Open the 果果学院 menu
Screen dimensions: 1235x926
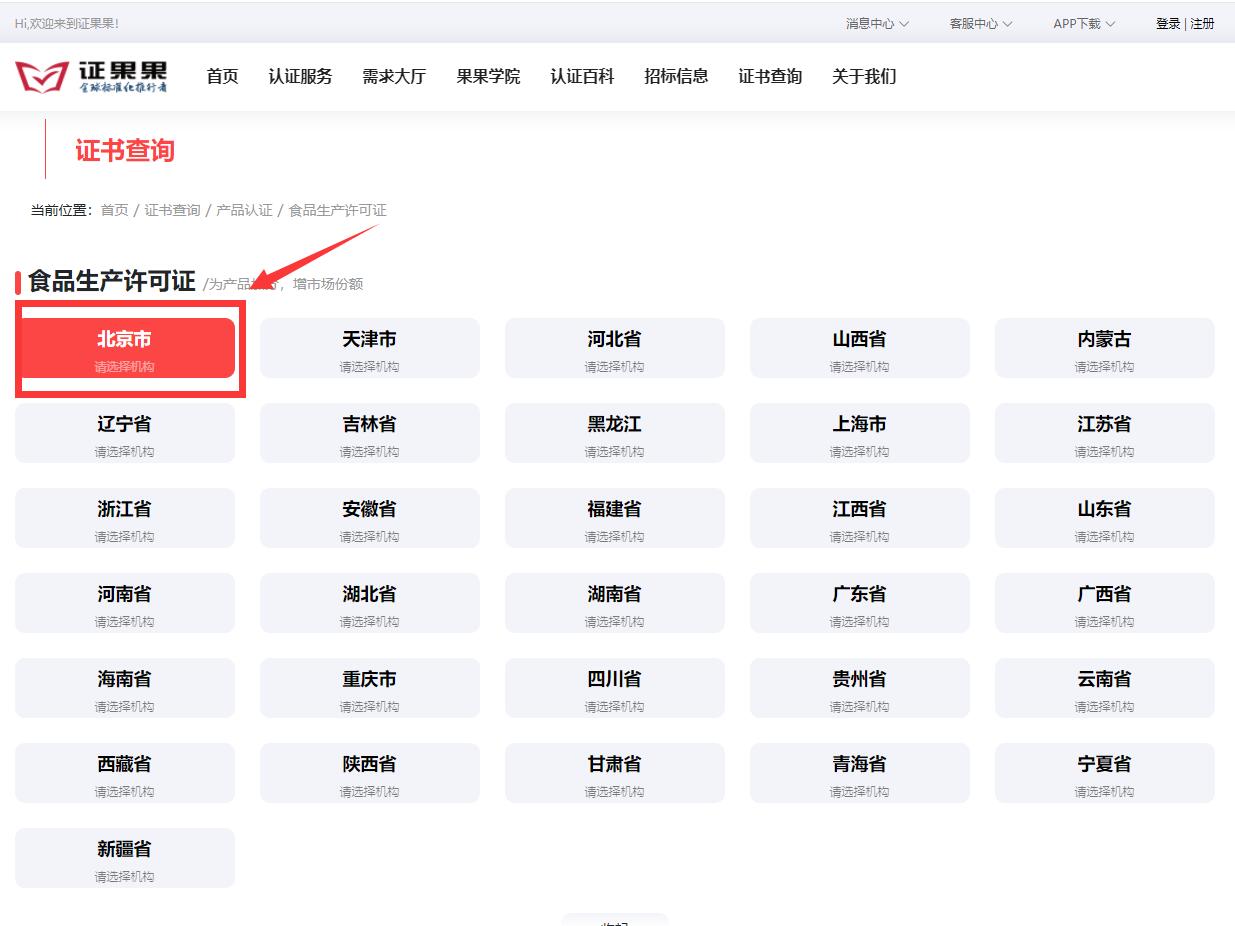(487, 76)
